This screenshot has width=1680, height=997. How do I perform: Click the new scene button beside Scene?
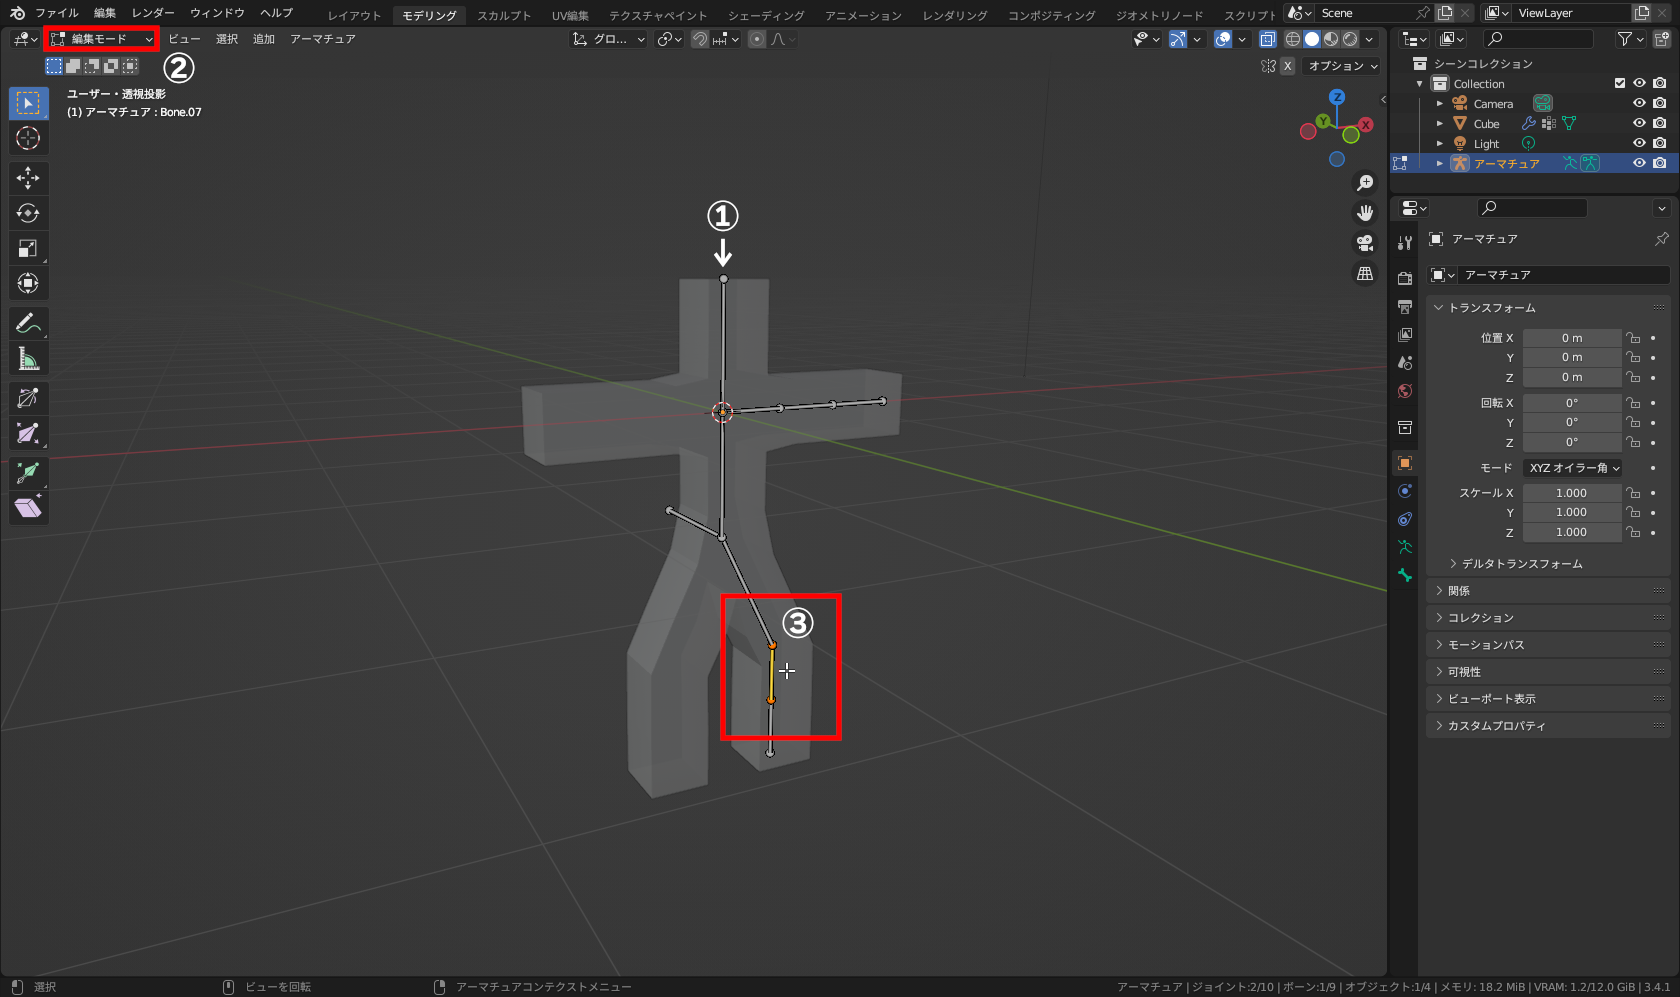click(1445, 13)
